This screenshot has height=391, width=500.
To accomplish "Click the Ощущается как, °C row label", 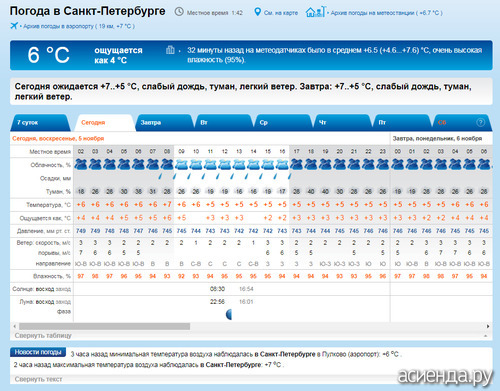I will pos(45,218).
